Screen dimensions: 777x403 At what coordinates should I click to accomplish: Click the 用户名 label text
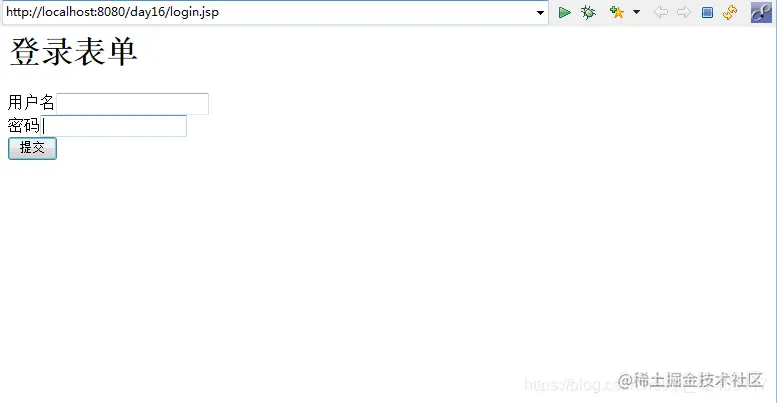tap(31, 103)
